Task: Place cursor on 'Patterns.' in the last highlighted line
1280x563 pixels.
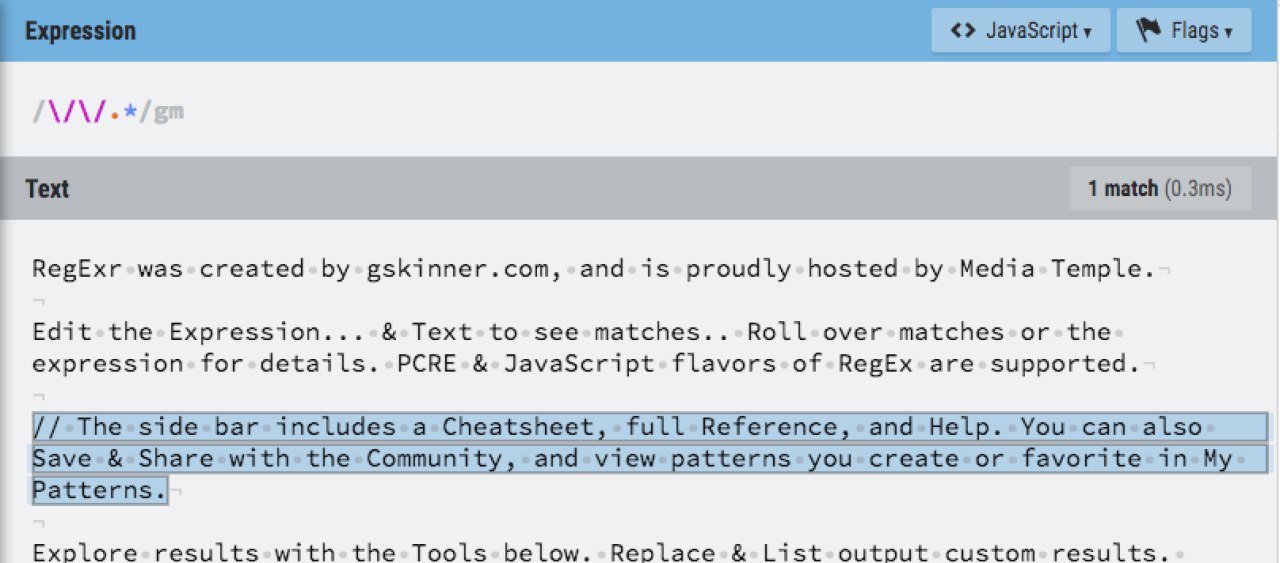Action: tap(99, 491)
